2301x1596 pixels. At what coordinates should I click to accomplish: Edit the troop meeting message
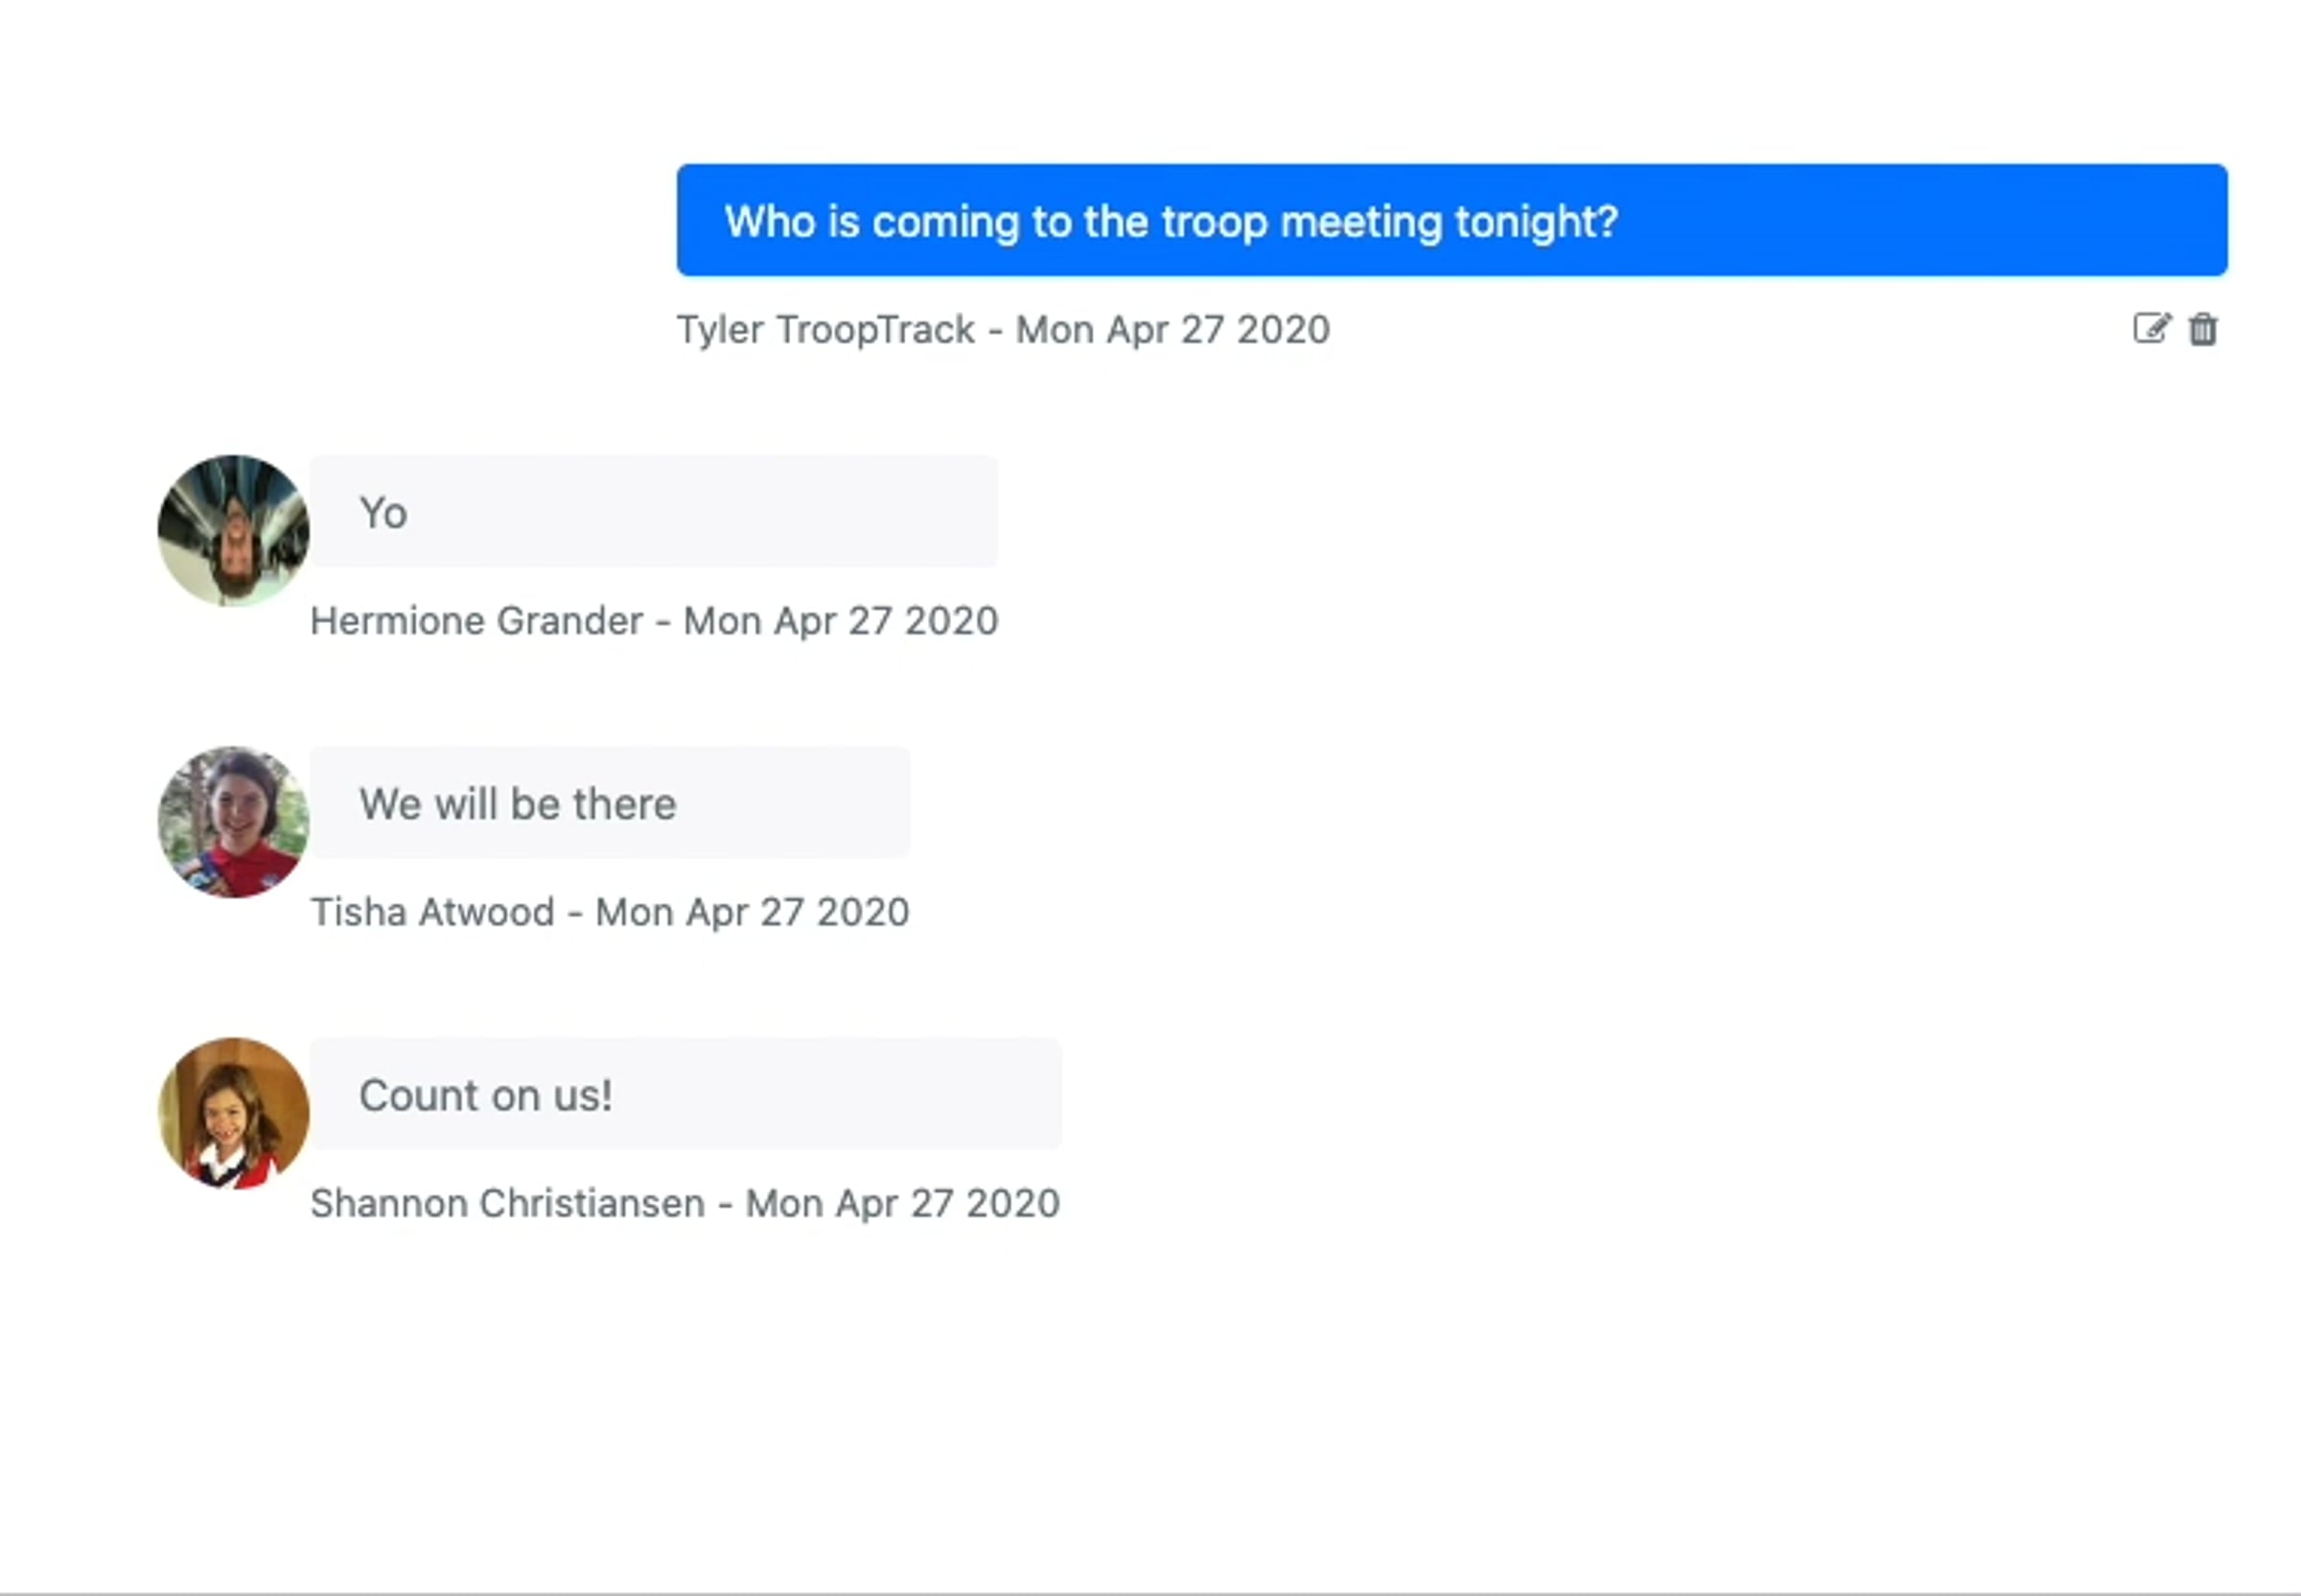[2151, 328]
